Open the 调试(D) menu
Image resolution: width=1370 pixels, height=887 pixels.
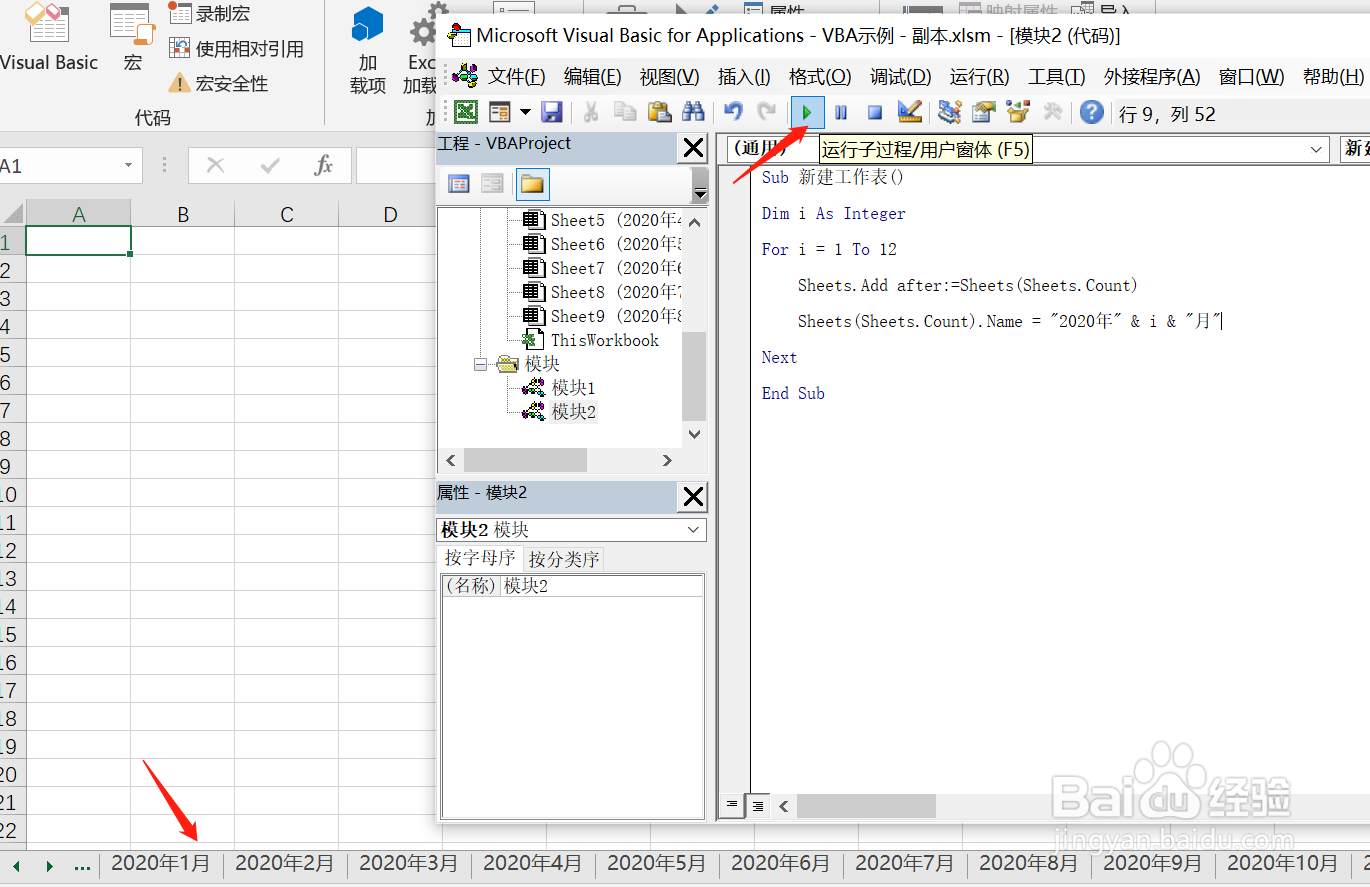click(x=900, y=77)
